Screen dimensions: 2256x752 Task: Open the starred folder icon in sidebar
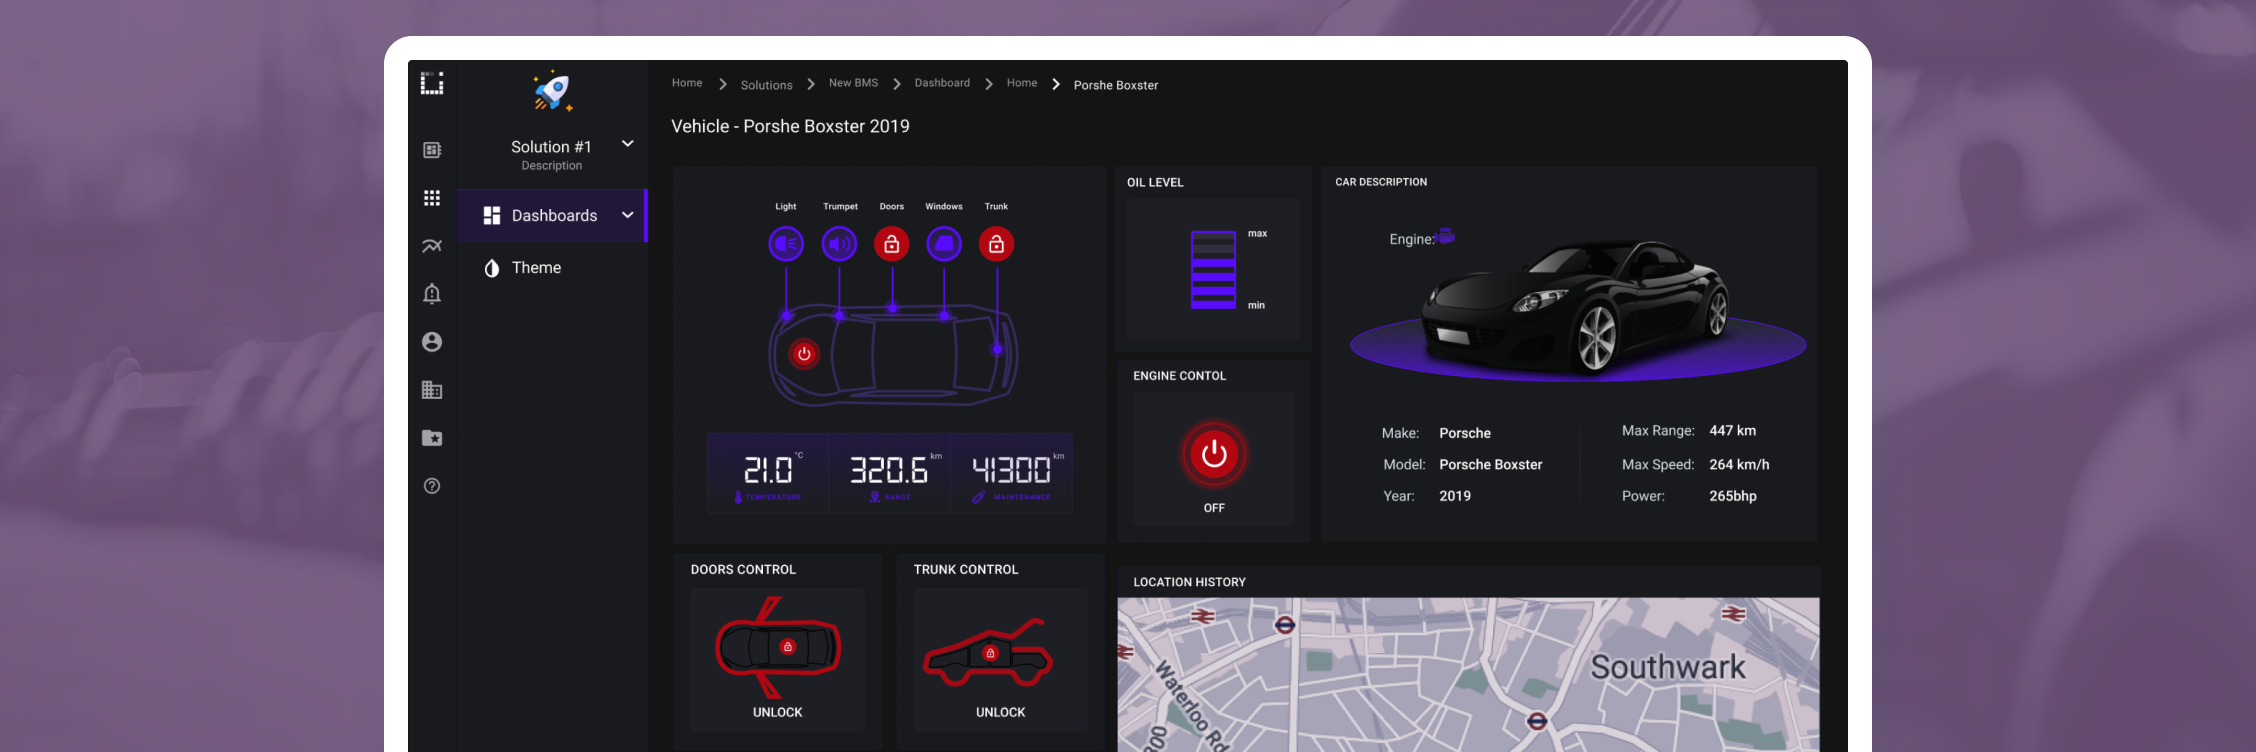pos(432,438)
